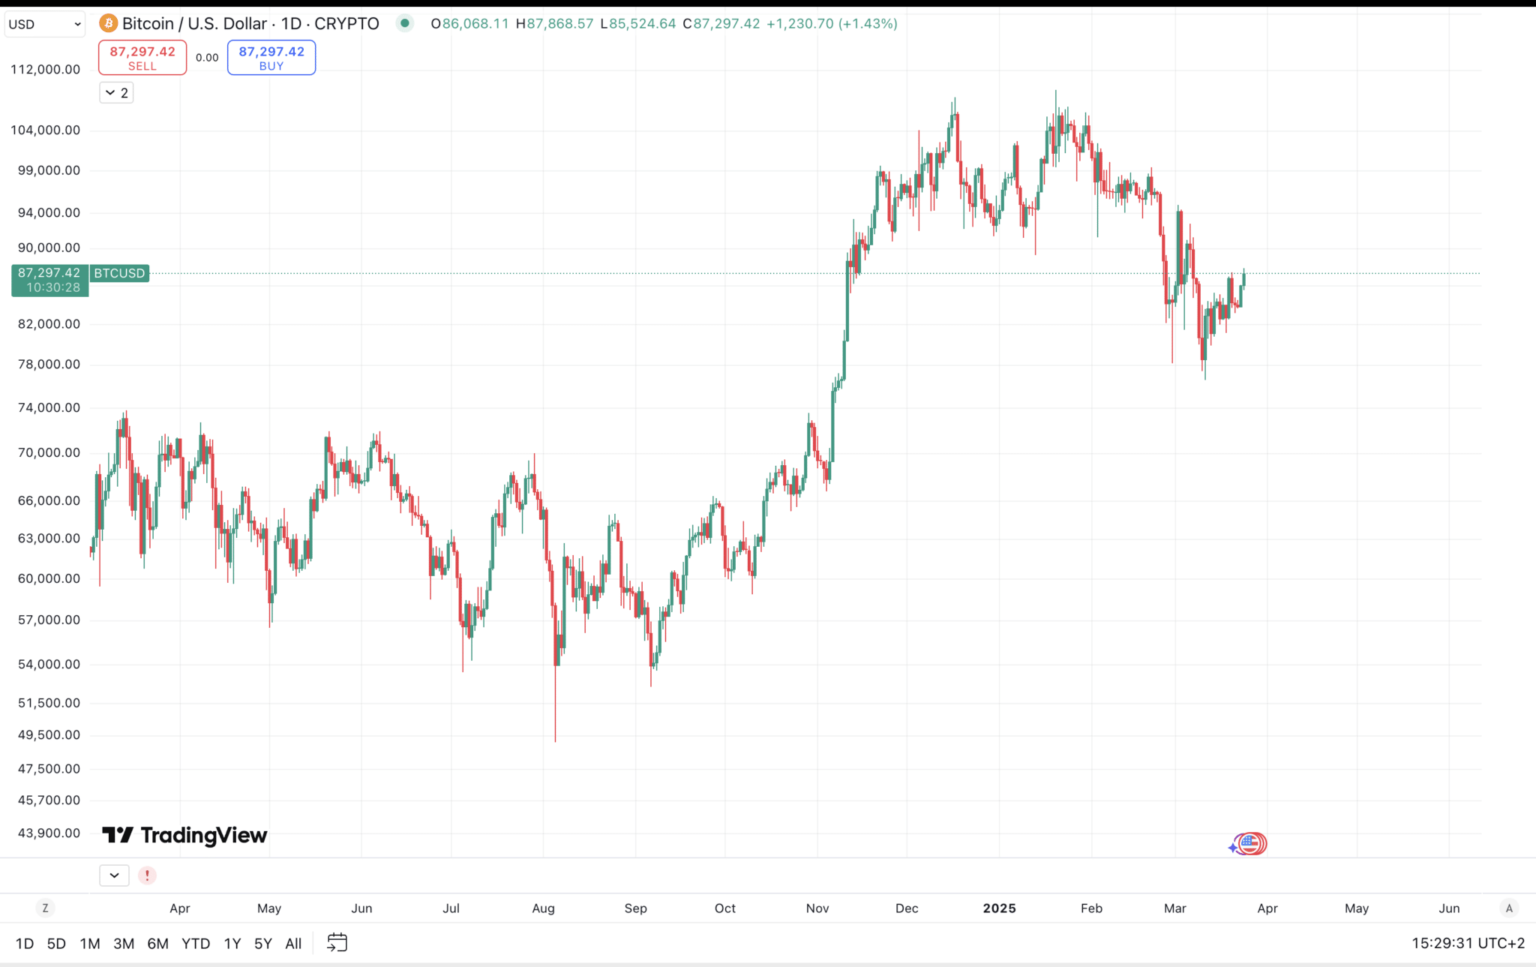Expand the '2' orders chevron under Sell button

coord(115,92)
